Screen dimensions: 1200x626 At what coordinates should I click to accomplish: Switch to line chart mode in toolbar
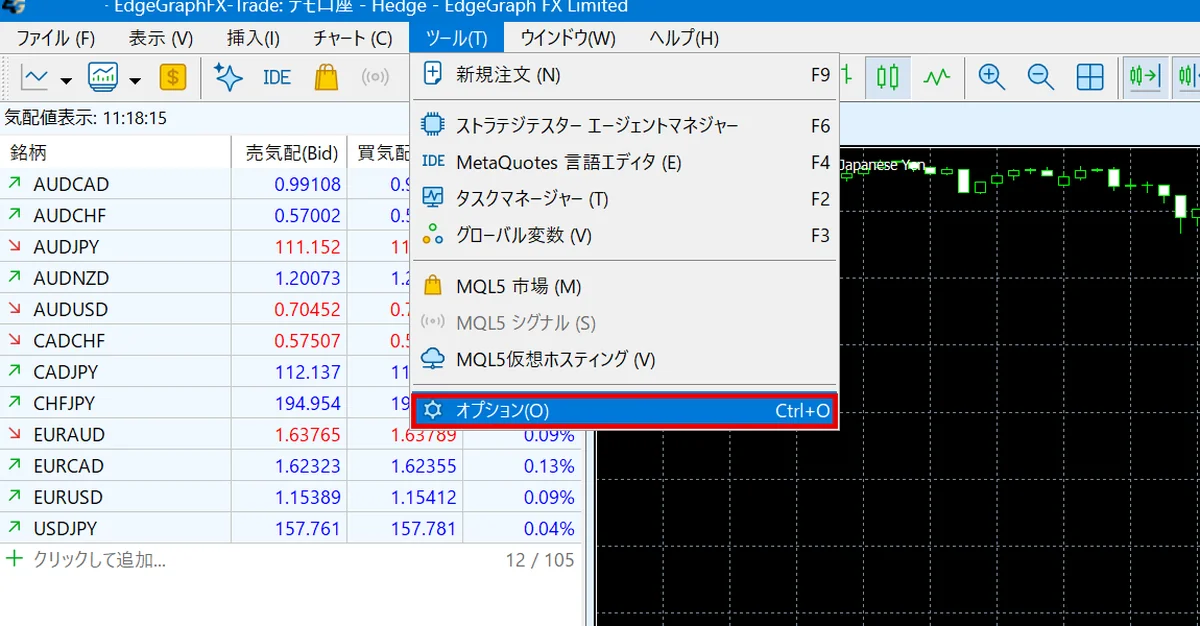pyautogui.click(x=937, y=77)
